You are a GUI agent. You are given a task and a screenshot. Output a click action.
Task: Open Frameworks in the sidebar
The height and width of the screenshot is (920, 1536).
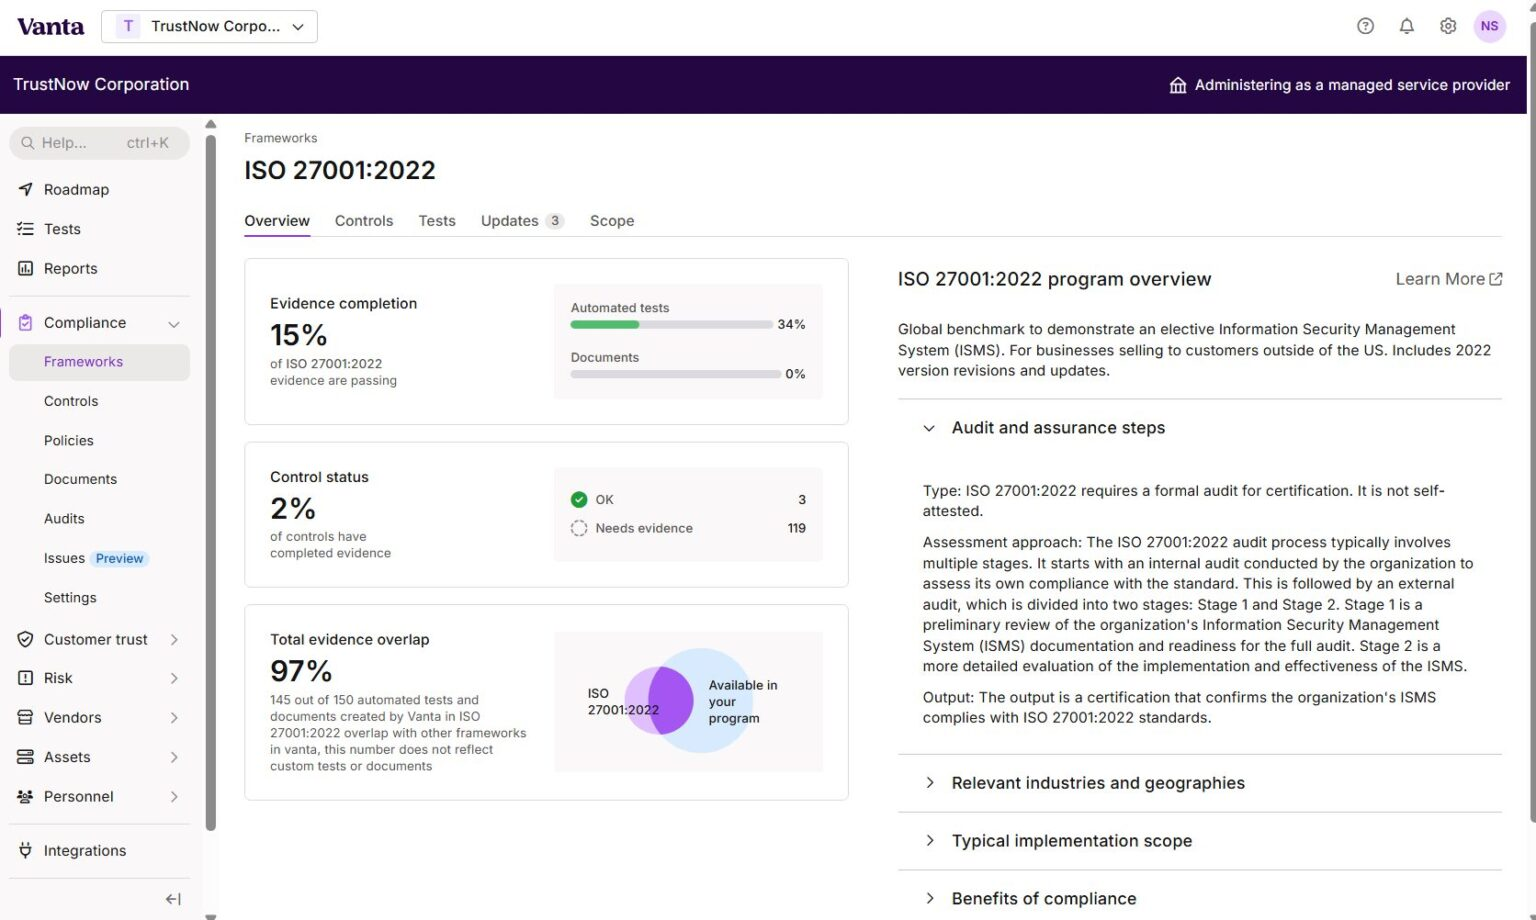(x=99, y=362)
